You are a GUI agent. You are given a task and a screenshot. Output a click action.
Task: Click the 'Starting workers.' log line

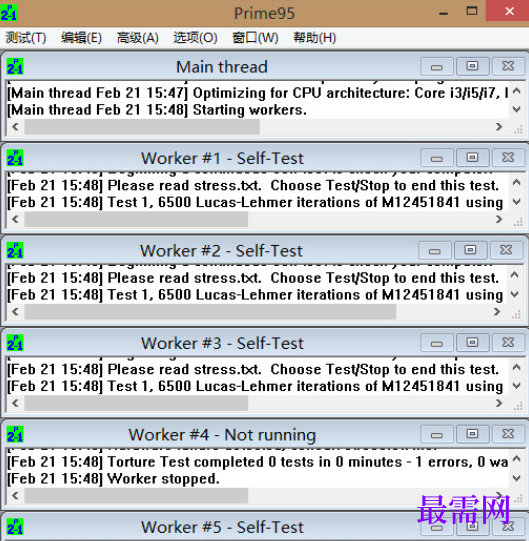[x=157, y=110]
